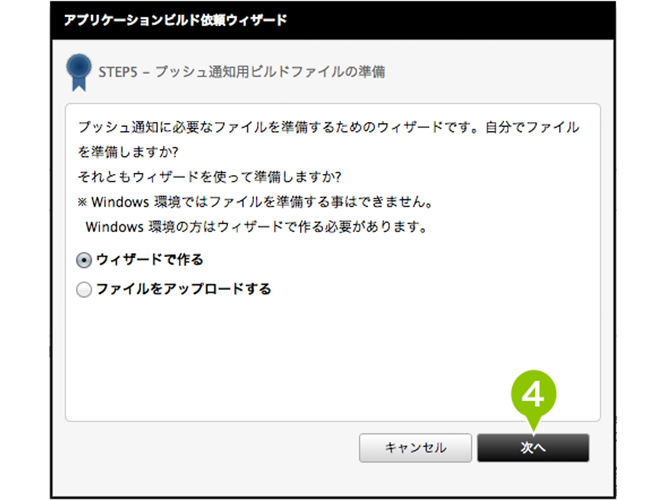This screenshot has height=500, width=667.
Task: Click the ※ Windows 環境ではファイルを準備する事はできません note
Action: (x=255, y=202)
